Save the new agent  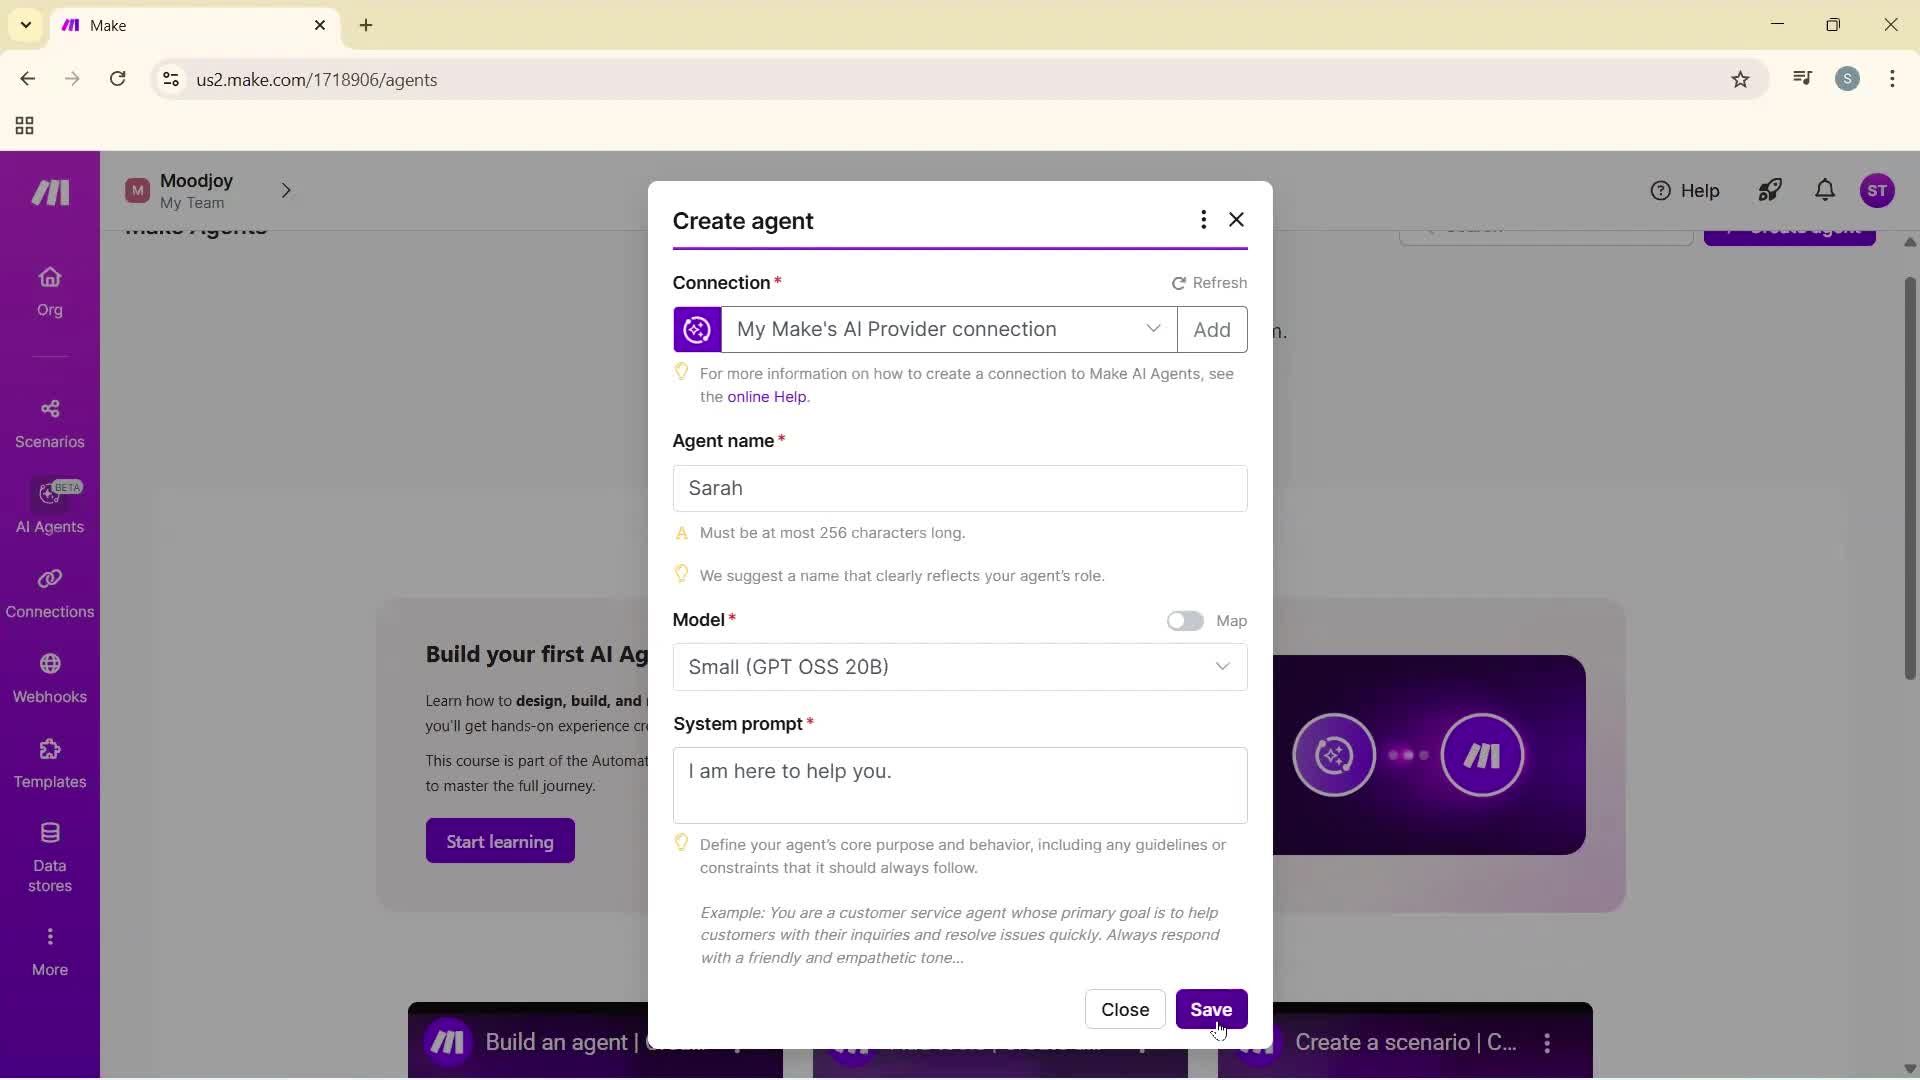pos(1211,1009)
